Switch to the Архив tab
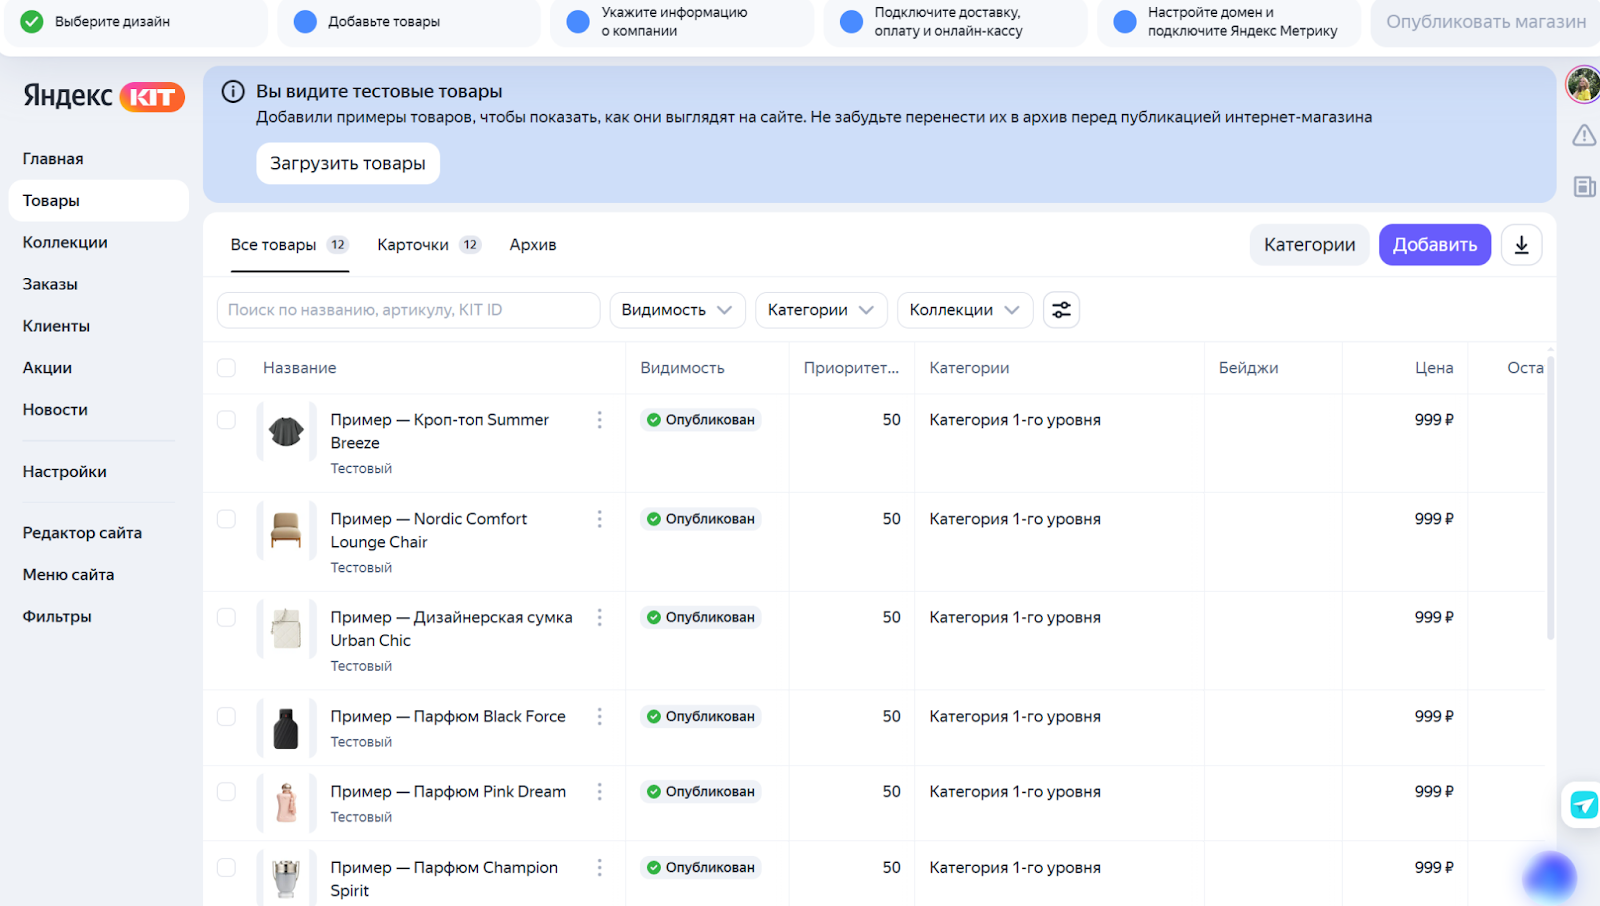Viewport: 1600px width, 906px height. coord(532,245)
